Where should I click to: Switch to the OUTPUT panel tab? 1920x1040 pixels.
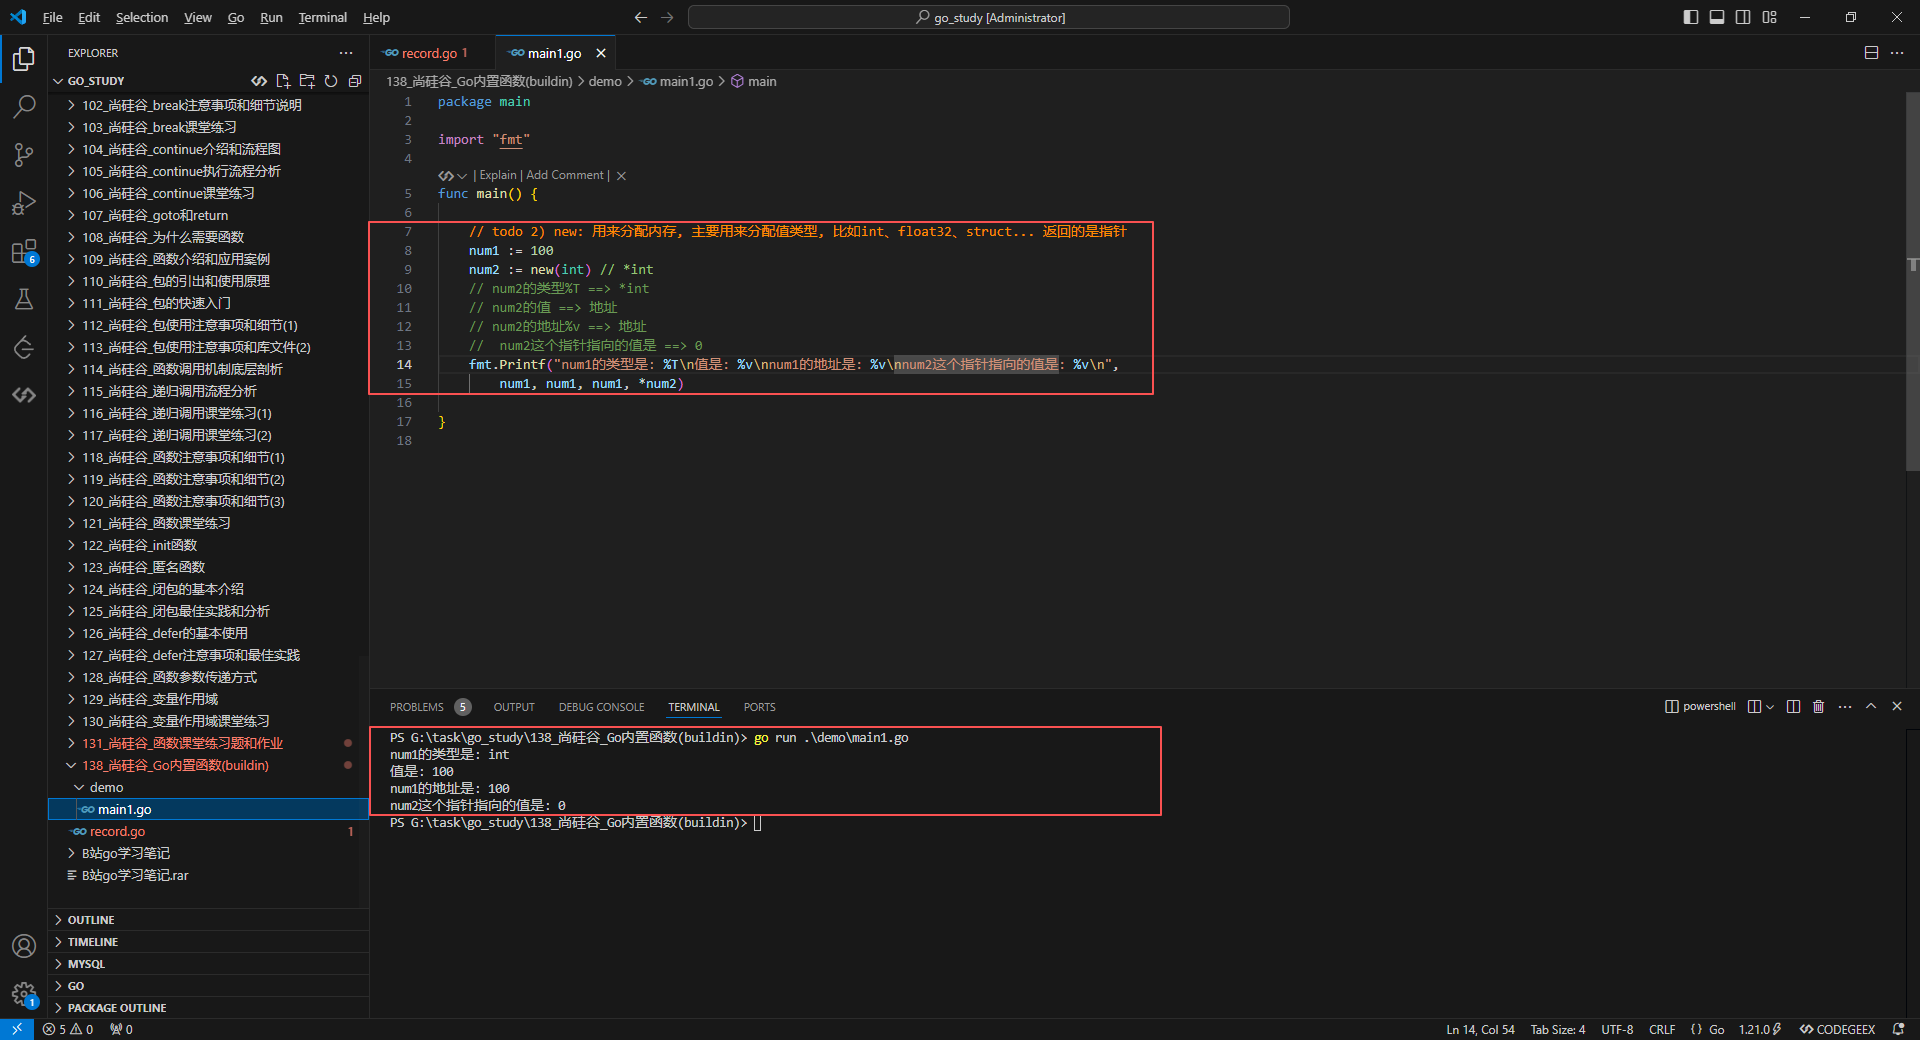[514, 707]
